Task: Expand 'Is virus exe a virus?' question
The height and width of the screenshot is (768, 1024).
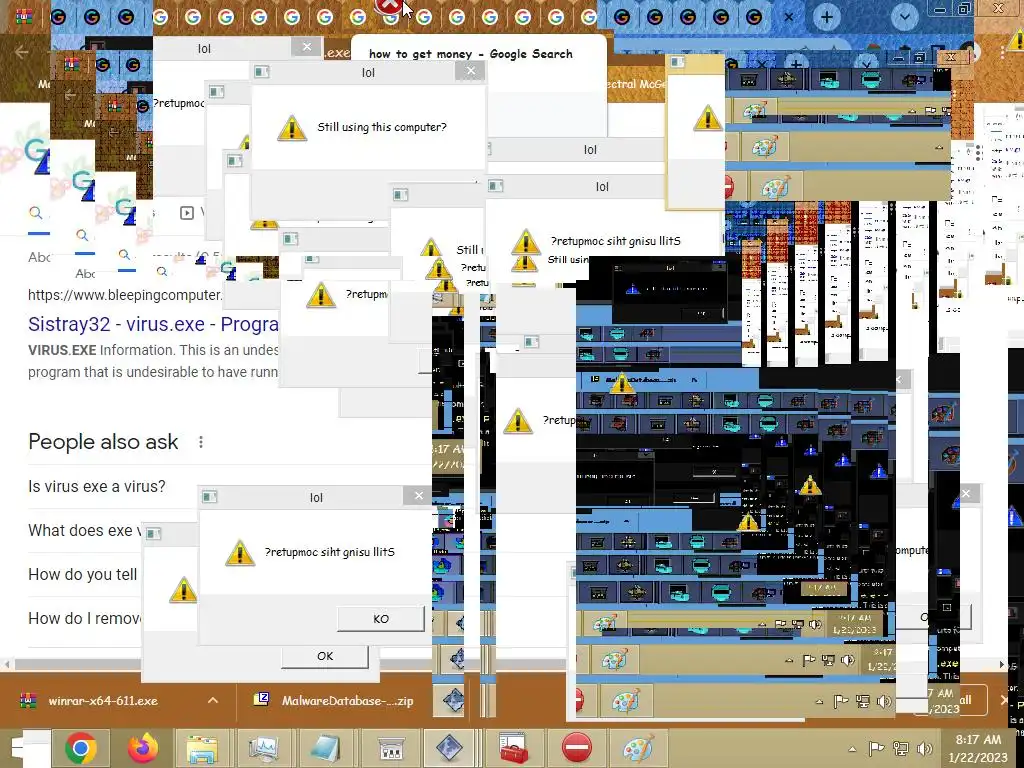Action: 97,487
